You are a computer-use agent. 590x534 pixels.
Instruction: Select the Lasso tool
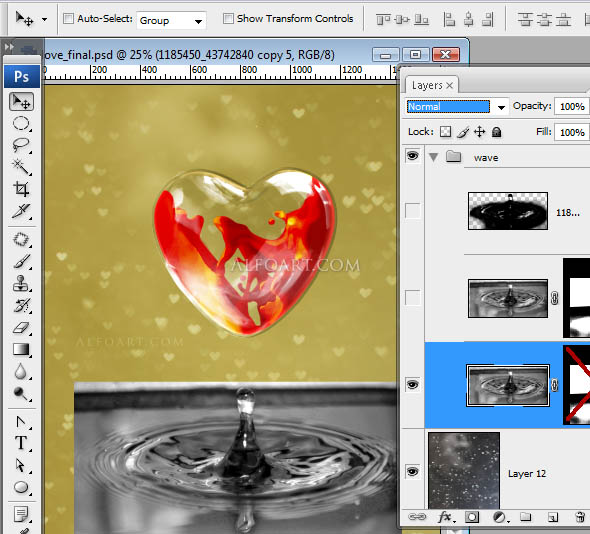[21, 145]
